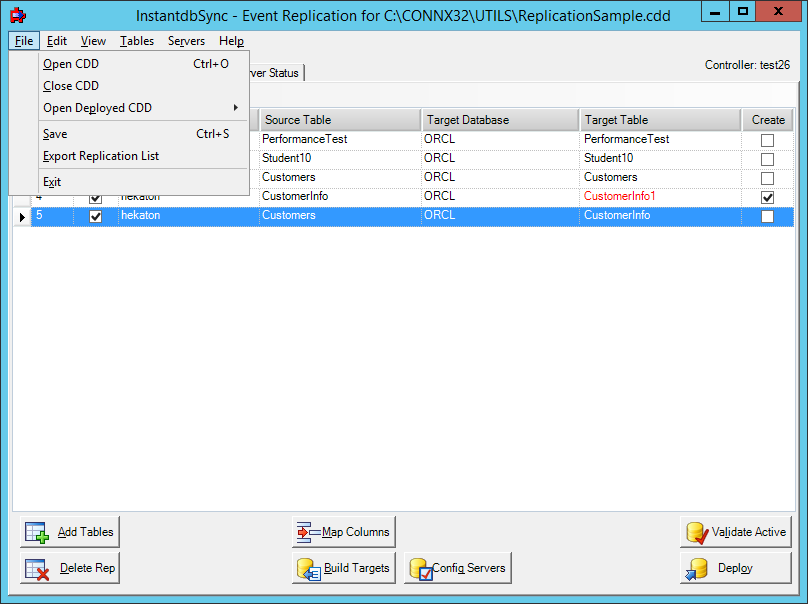808x604 pixels.
Task: Open the Servers menu
Action: coord(186,41)
